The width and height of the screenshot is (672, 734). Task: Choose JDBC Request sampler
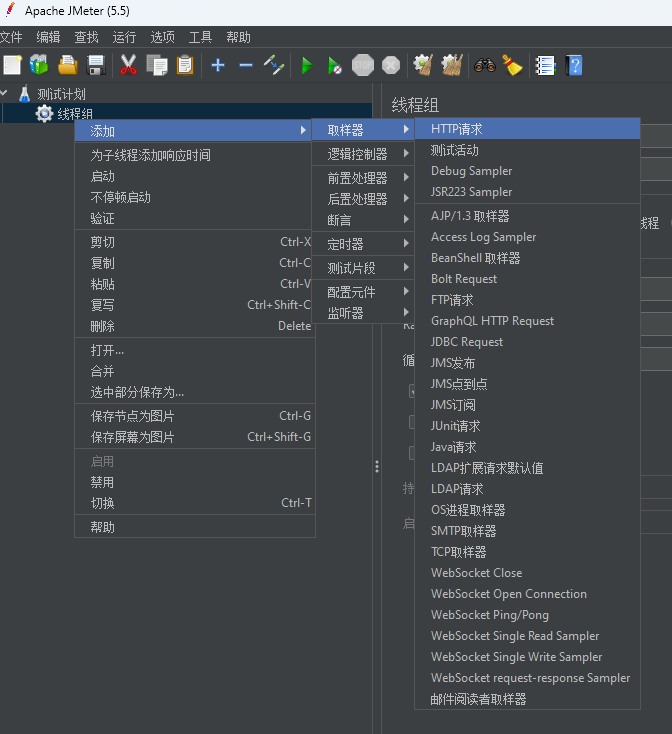tap(467, 342)
